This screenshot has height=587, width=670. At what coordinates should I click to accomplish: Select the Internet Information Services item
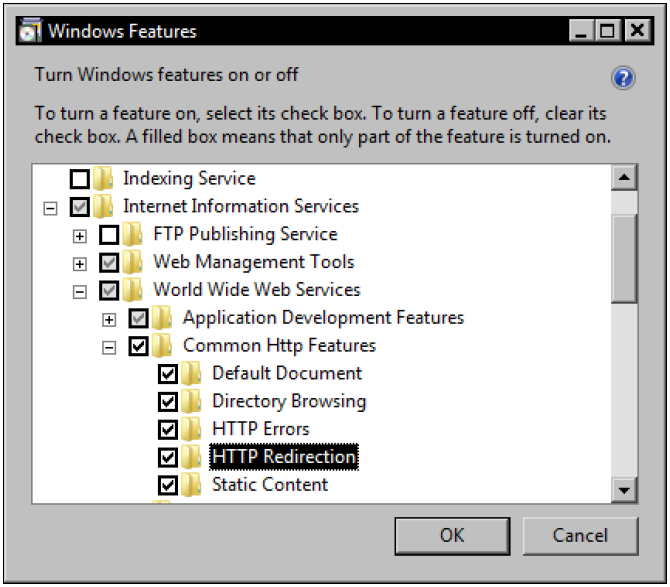[241, 206]
